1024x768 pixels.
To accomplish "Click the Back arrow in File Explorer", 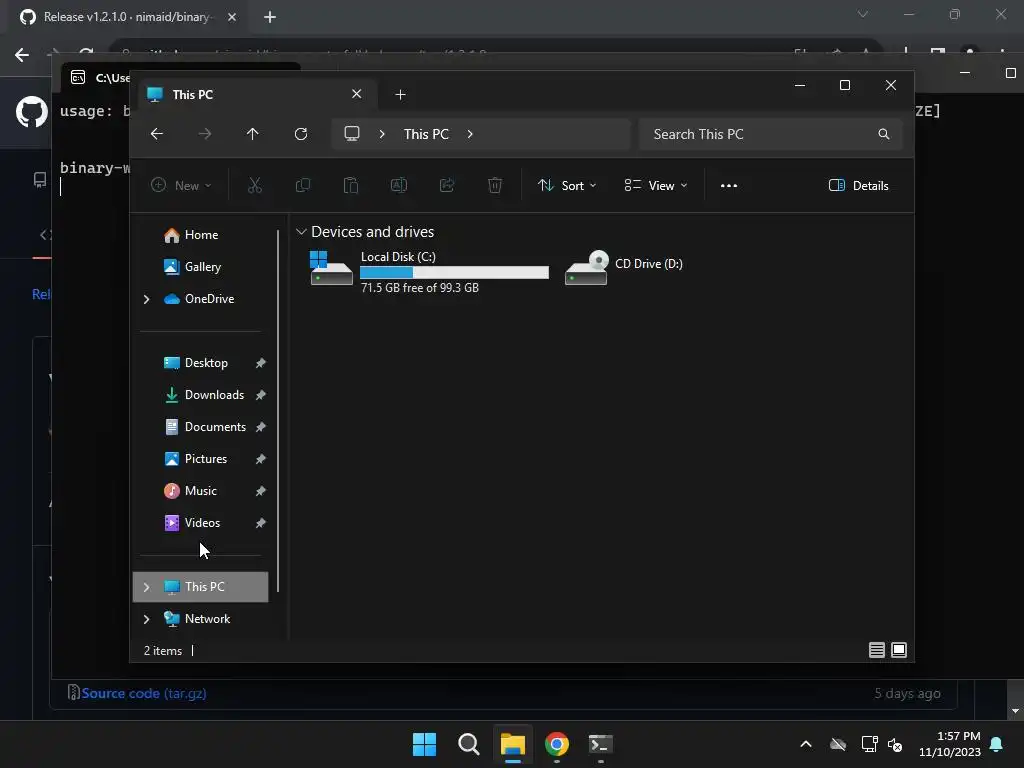I will [x=157, y=134].
